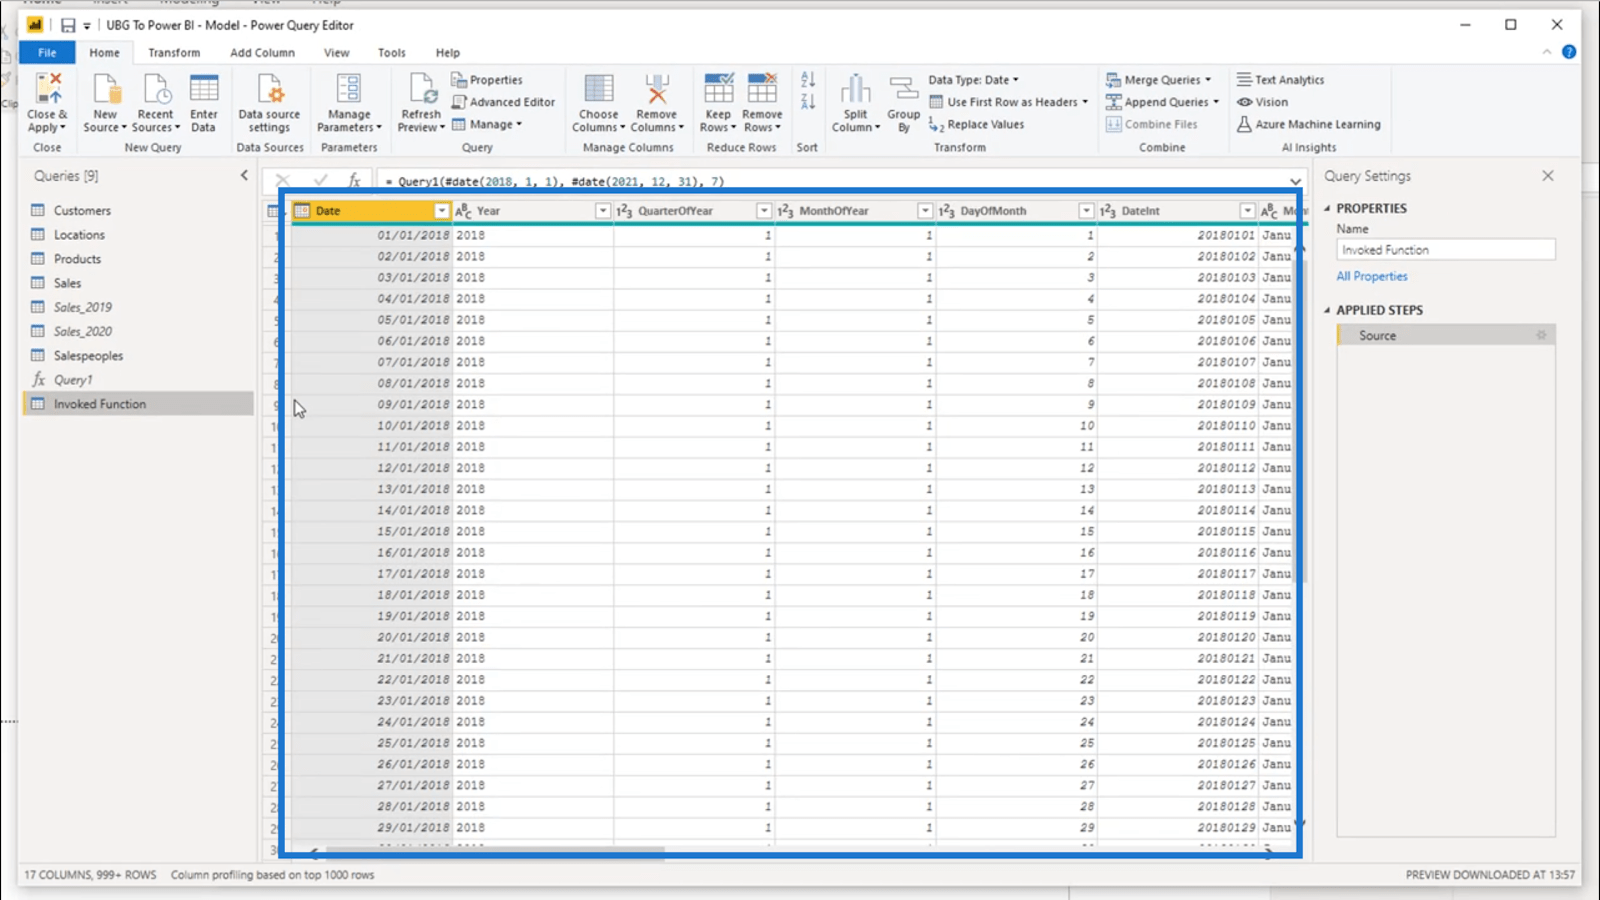Click the Enter Data icon
The image size is (1600, 900).
(x=204, y=89)
